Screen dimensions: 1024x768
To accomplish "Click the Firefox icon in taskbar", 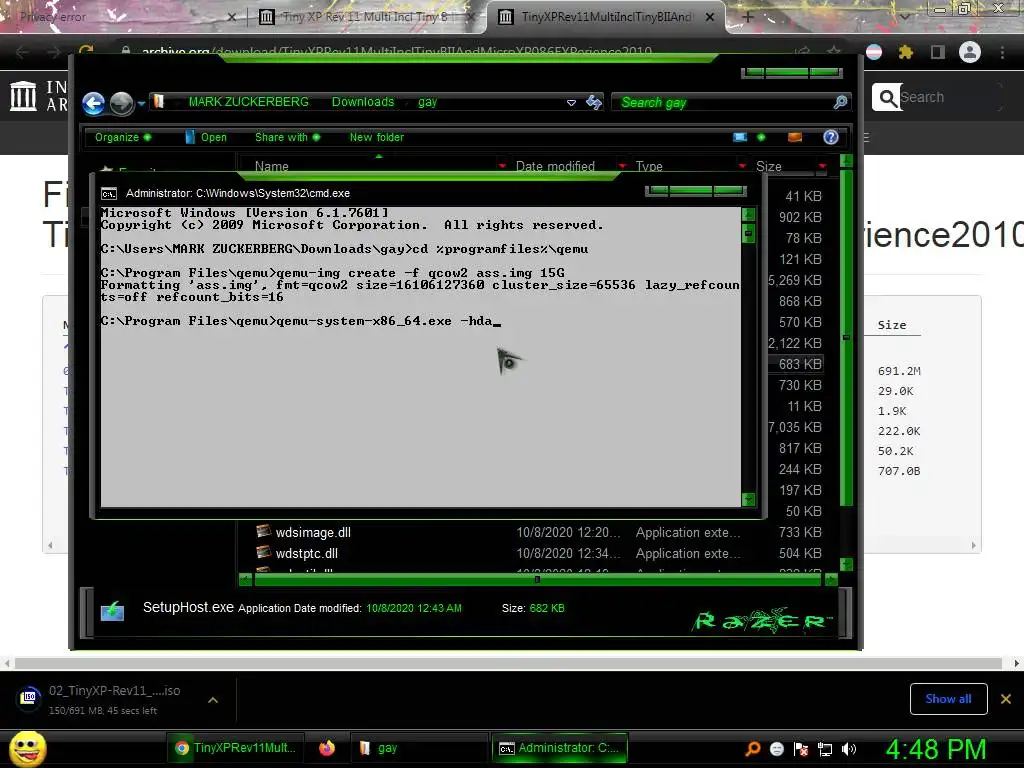I will point(327,748).
